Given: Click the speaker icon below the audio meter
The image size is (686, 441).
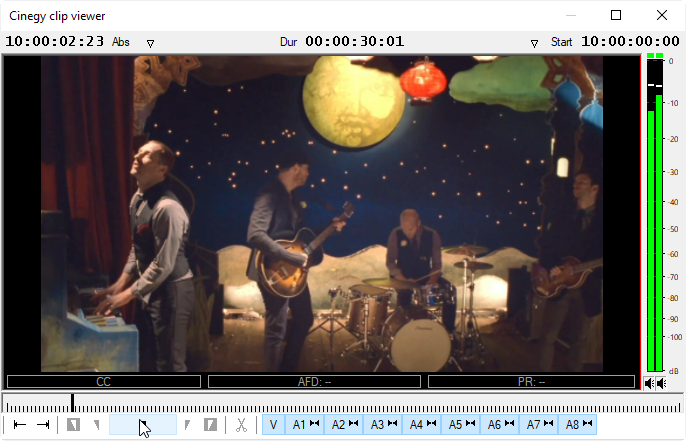Looking at the screenshot, I should coord(655,383).
